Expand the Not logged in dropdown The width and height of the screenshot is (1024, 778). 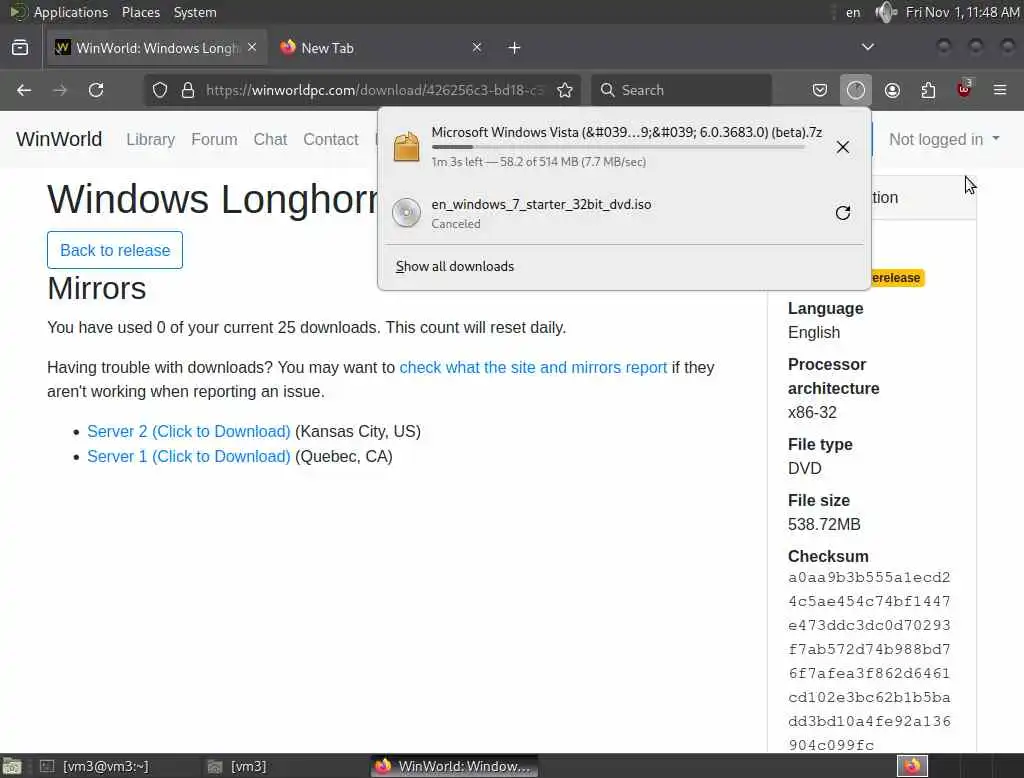click(x=944, y=139)
